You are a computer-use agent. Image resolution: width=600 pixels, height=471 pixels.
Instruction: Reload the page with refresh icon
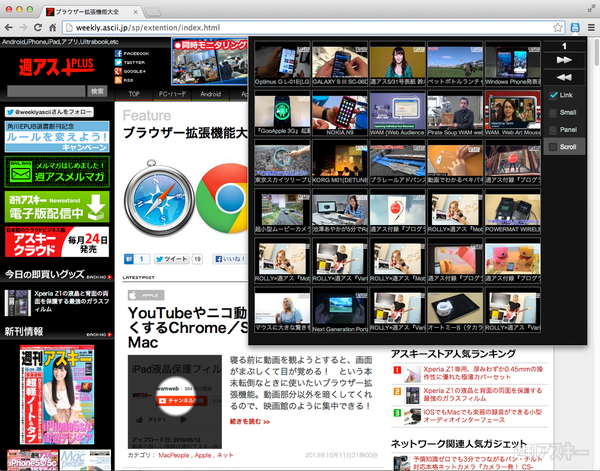[38, 28]
